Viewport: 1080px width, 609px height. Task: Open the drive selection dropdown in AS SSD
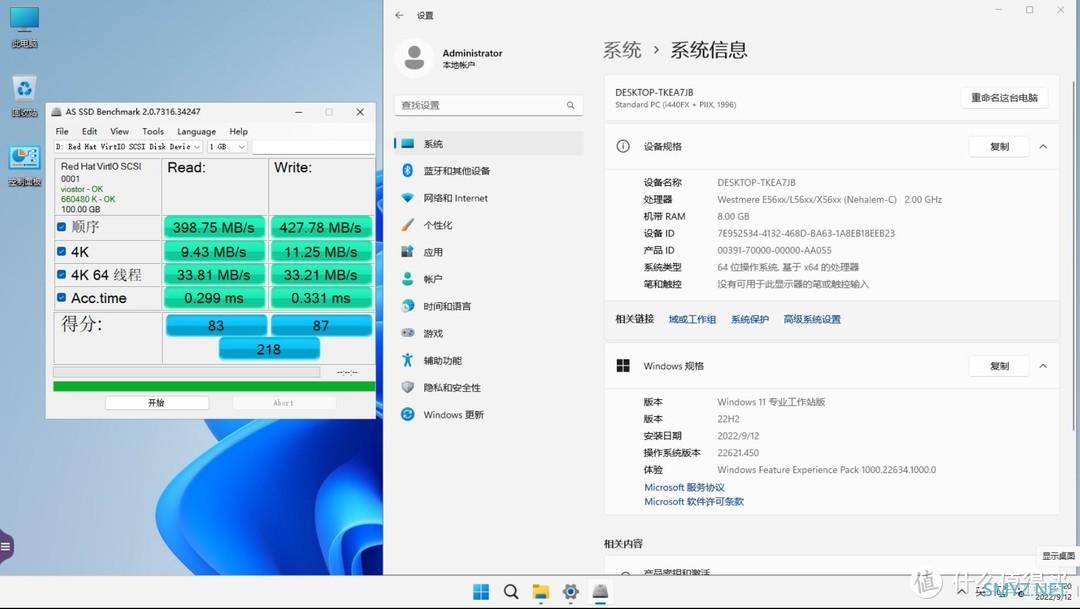tap(128, 147)
